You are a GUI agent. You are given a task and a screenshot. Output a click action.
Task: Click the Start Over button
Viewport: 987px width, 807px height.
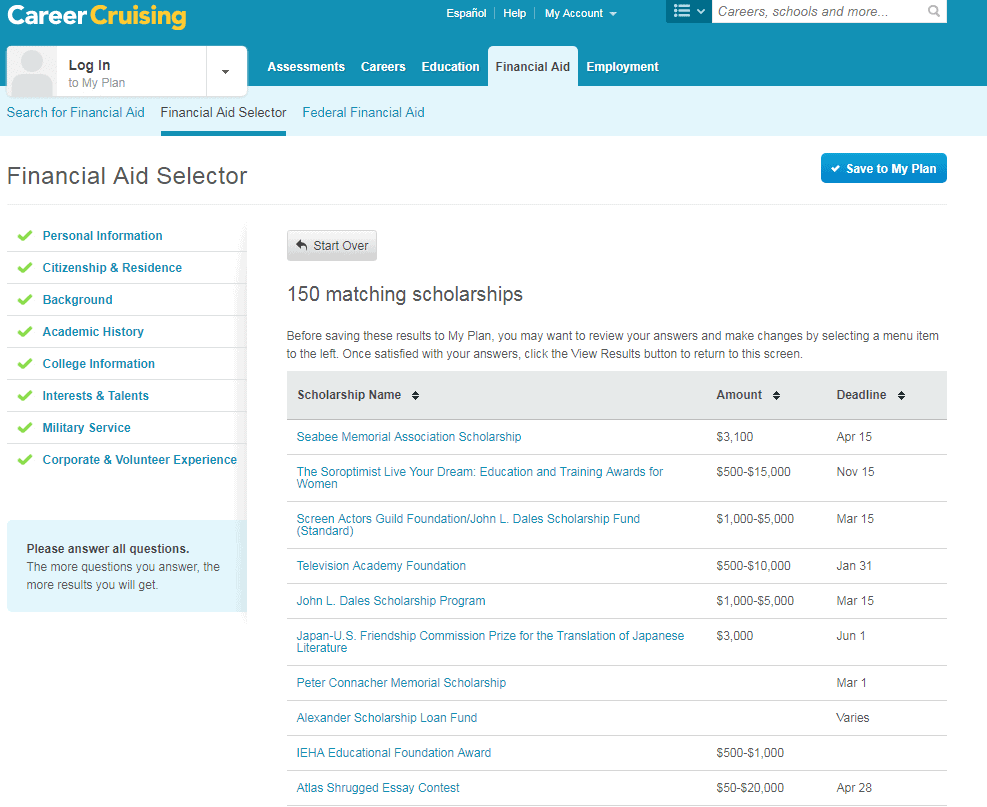pyautogui.click(x=332, y=245)
